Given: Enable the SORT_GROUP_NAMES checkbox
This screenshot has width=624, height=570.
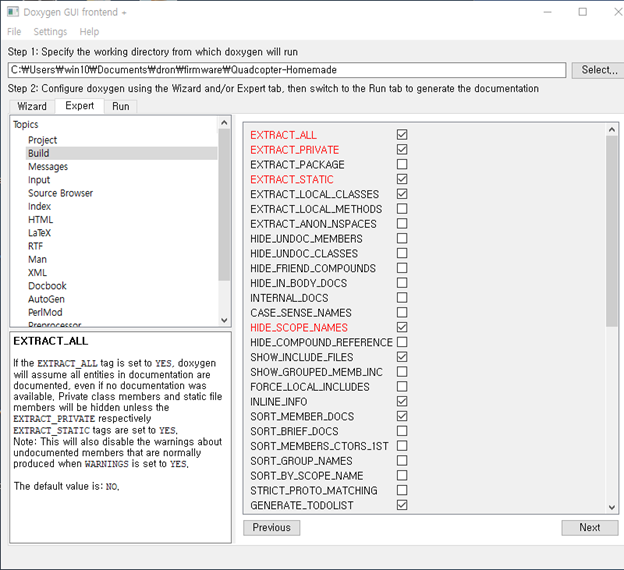Looking at the screenshot, I should [402, 460].
